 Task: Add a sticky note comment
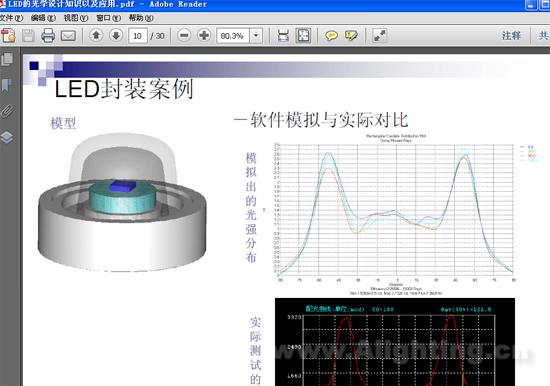coord(331,36)
